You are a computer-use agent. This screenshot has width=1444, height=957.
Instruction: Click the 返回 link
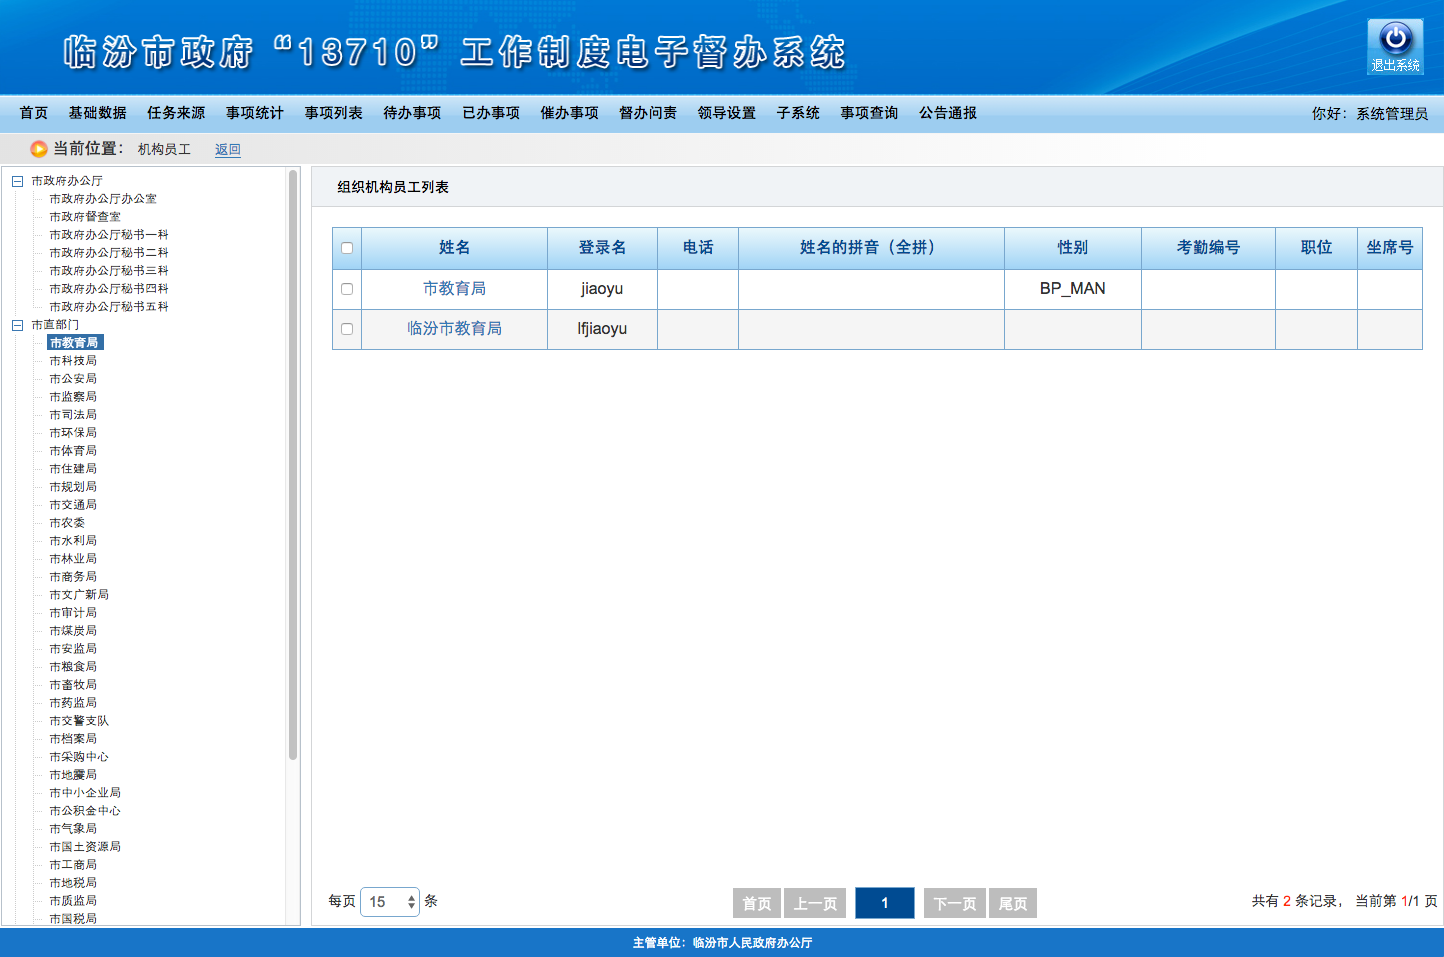click(228, 150)
